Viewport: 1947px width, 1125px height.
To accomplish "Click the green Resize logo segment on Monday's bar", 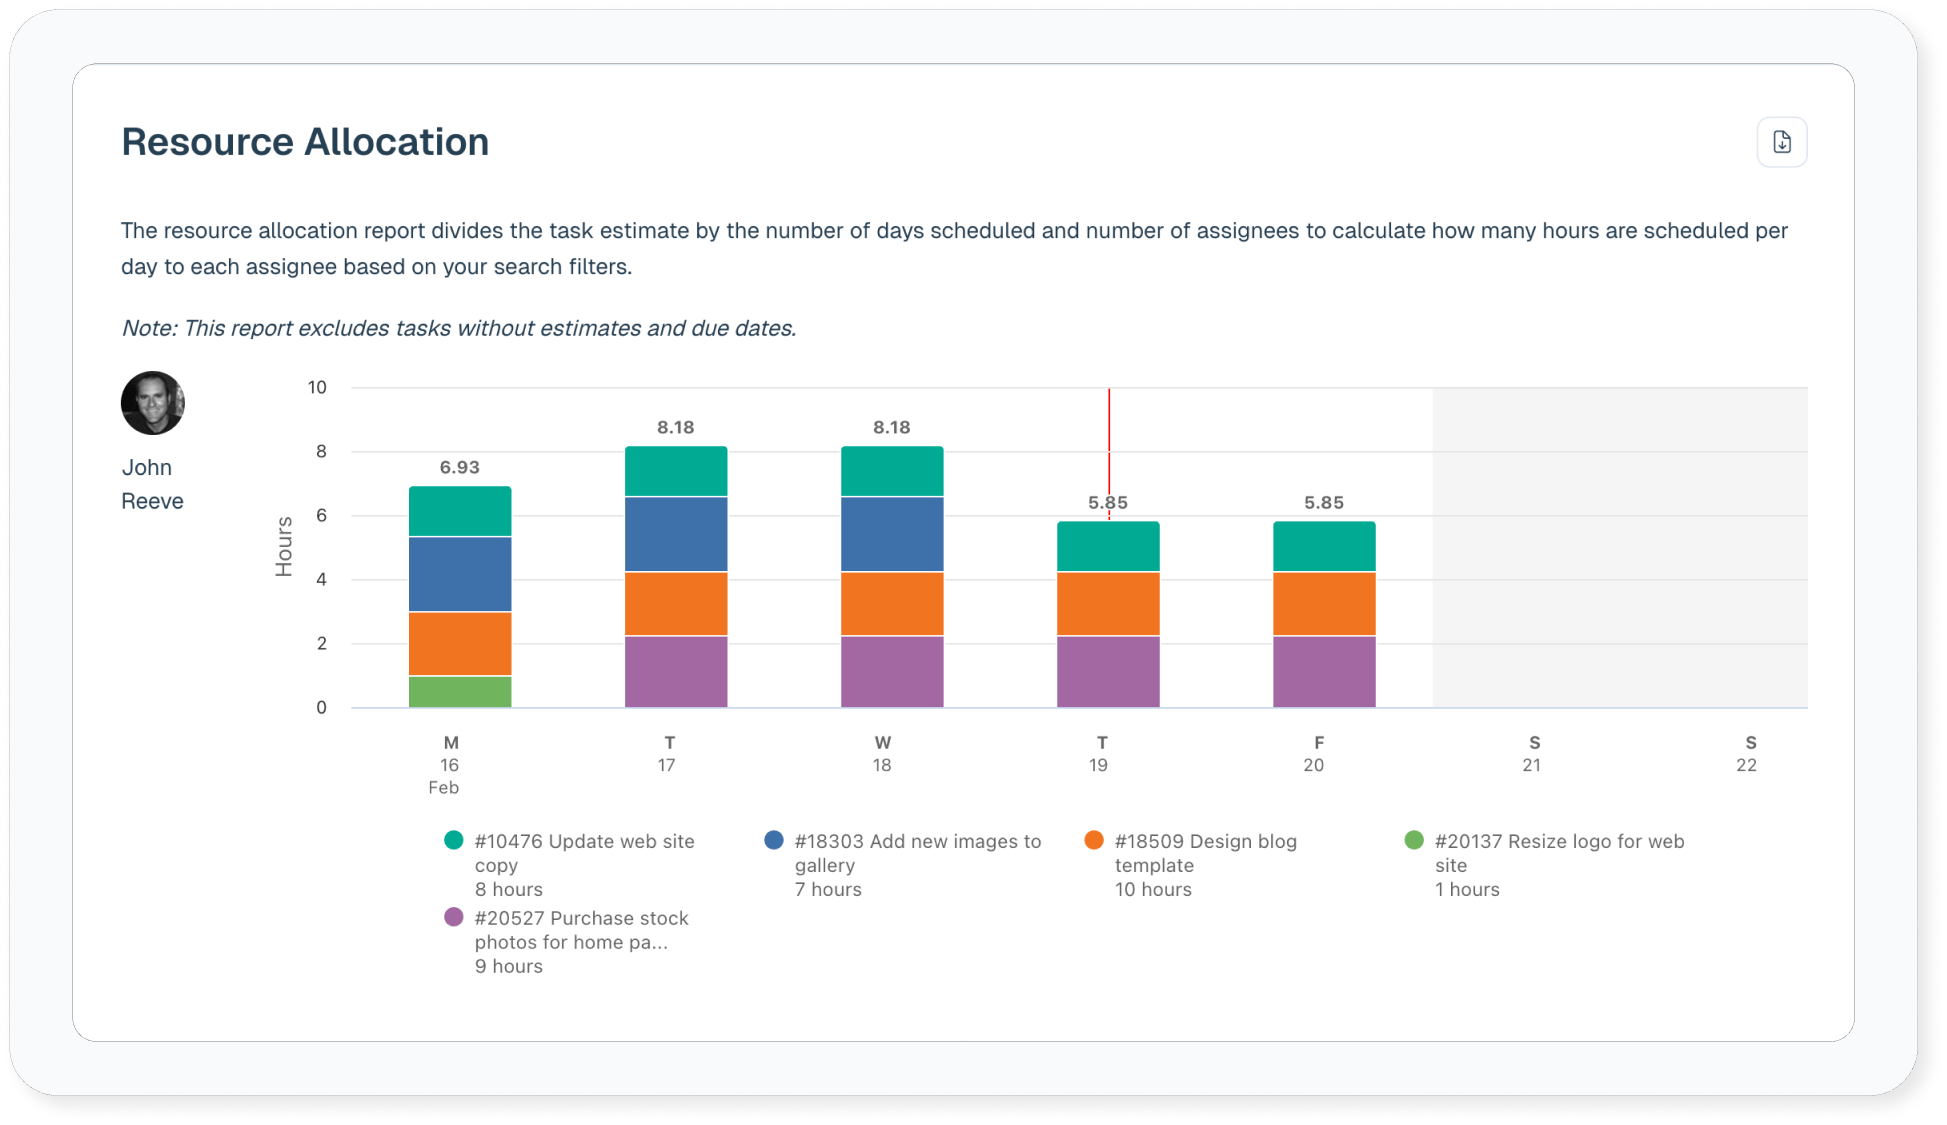I will pos(460,692).
